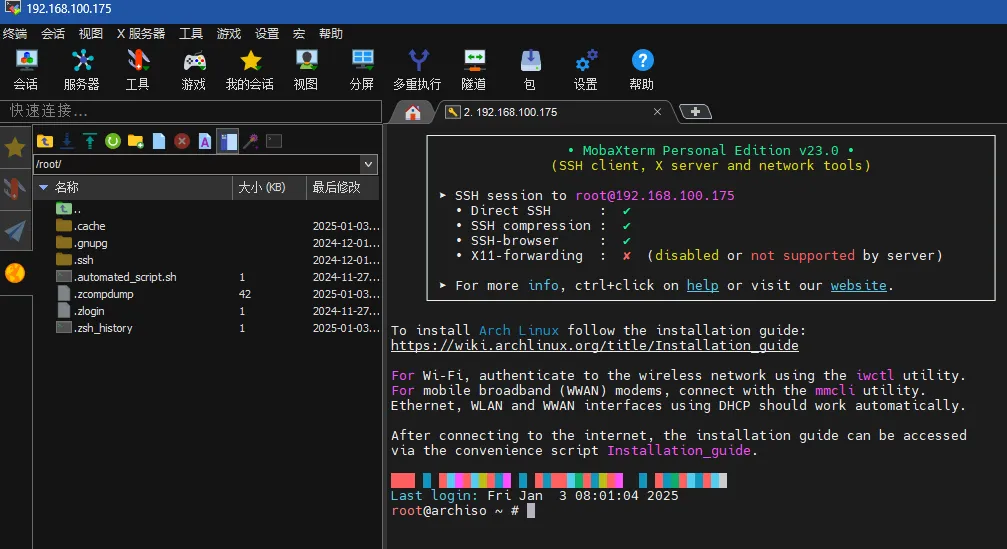Open the 会话 menu in menu bar
This screenshot has height=549, width=1007.
(x=53, y=33)
